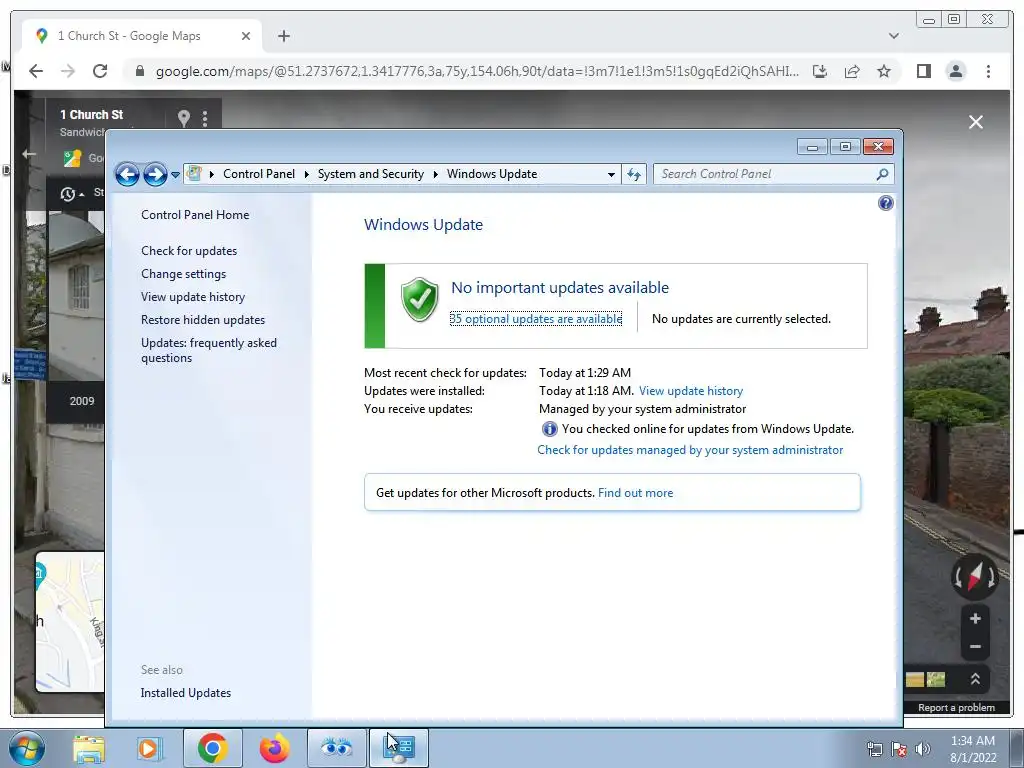Open Action Center flag icon in tray
This screenshot has height=768, width=1024.
[x=899, y=749]
